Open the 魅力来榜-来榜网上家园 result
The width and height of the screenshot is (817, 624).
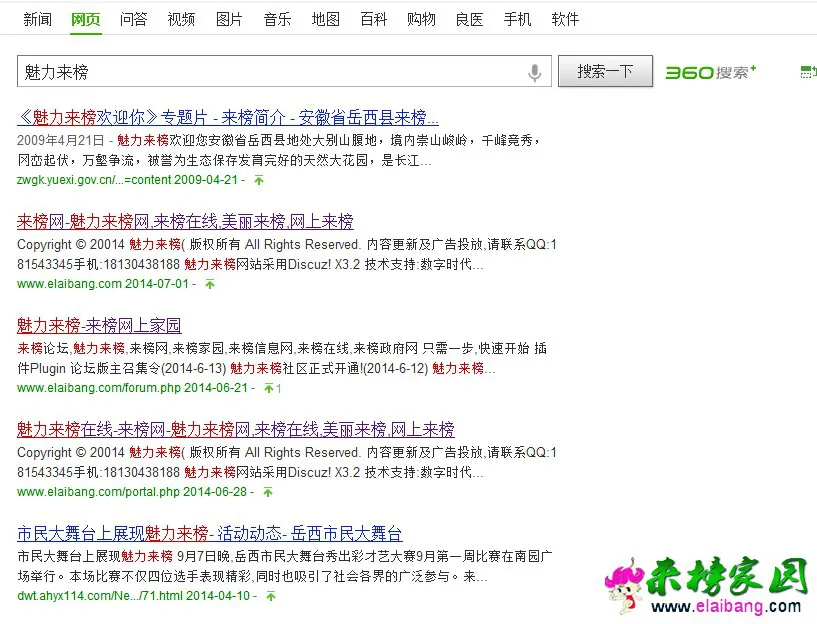click(x=99, y=325)
